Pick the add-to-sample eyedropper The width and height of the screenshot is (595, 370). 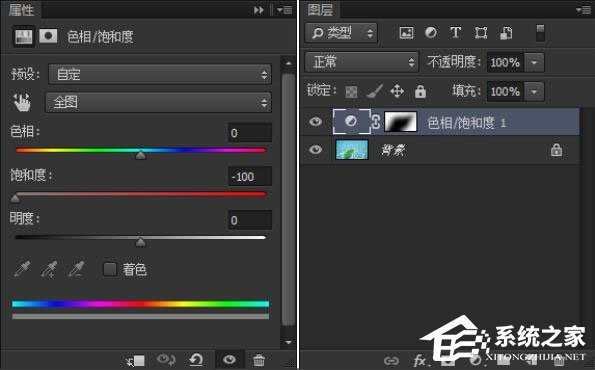49,269
